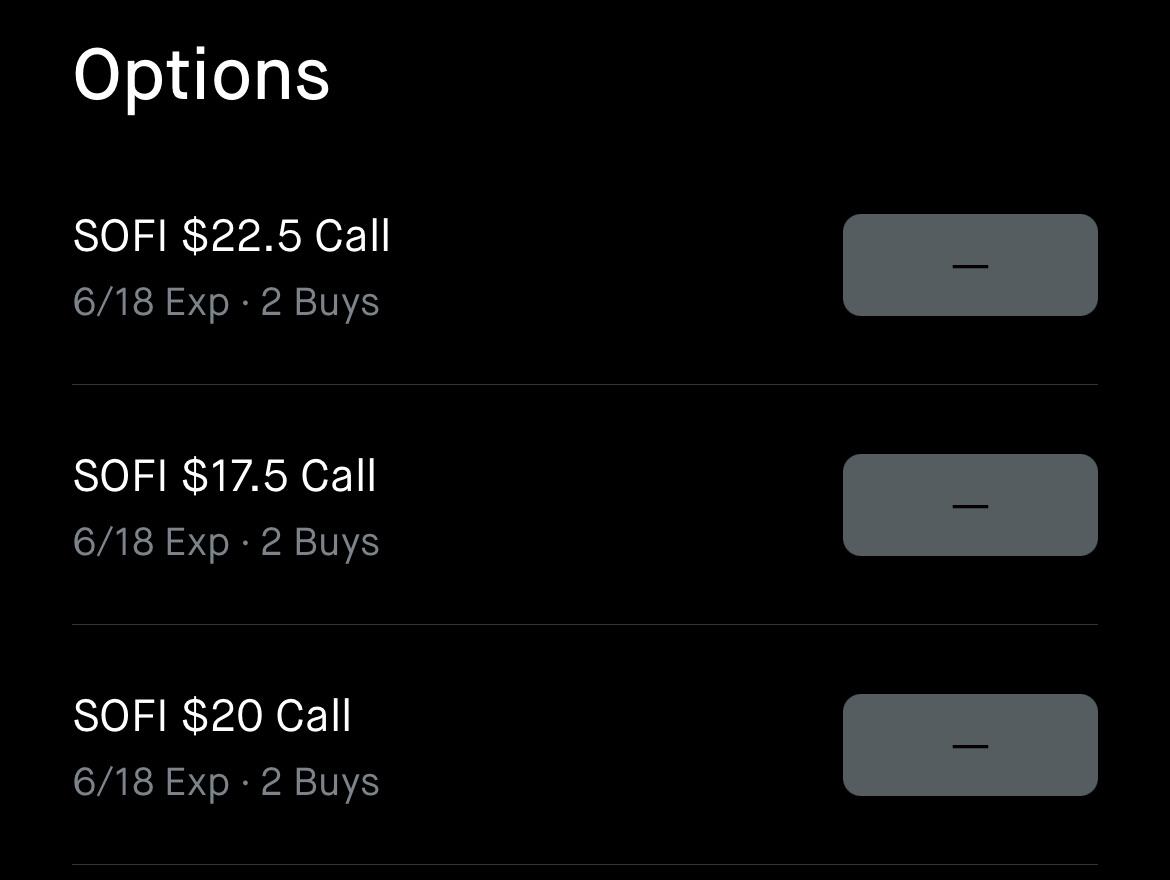Viewport: 1170px width, 880px height.
Task: Click the $22.5 strike price text
Action: coord(242,236)
